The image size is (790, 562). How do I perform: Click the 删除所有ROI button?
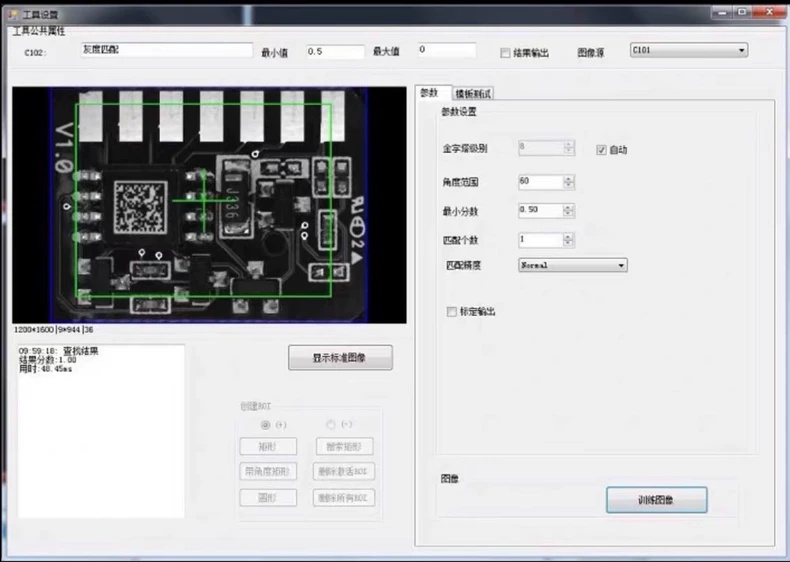pyautogui.click(x=344, y=498)
